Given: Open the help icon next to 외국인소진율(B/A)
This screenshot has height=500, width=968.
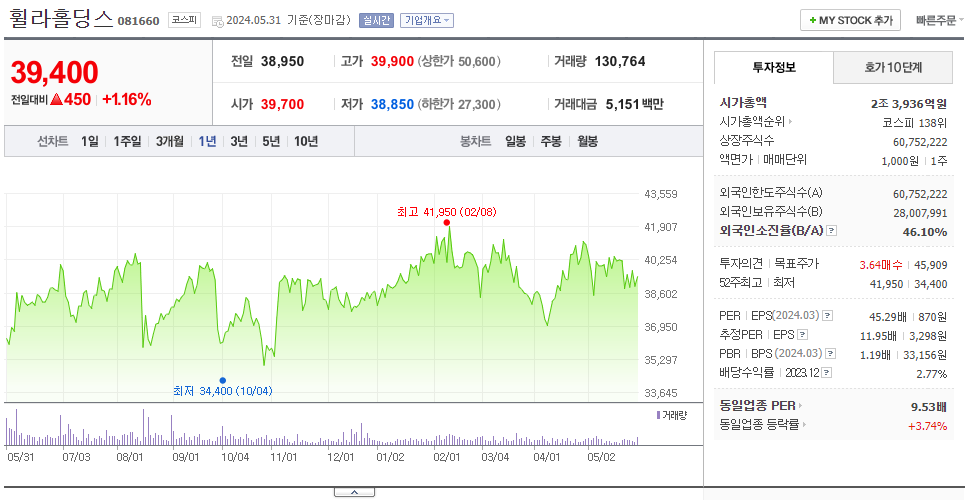Looking at the screenshot, I should (832, 231).
